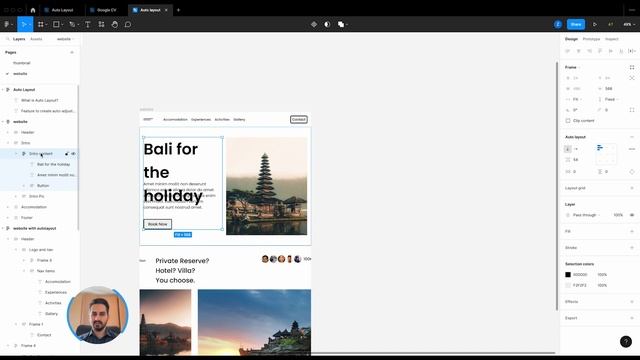Screen dimensions: 640x360
Task: Toggle Clip content checkbox
Action: click(x=568, y=121)
